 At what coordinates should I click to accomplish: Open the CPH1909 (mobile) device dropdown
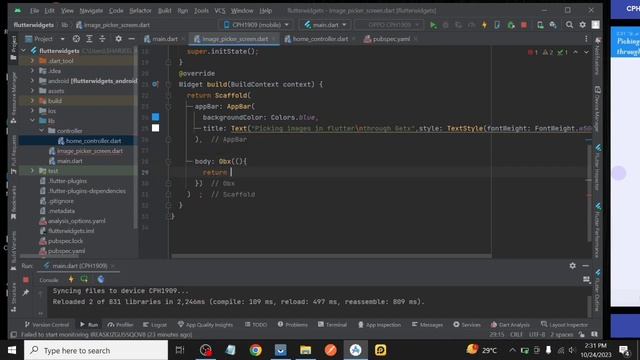[257, 25]
